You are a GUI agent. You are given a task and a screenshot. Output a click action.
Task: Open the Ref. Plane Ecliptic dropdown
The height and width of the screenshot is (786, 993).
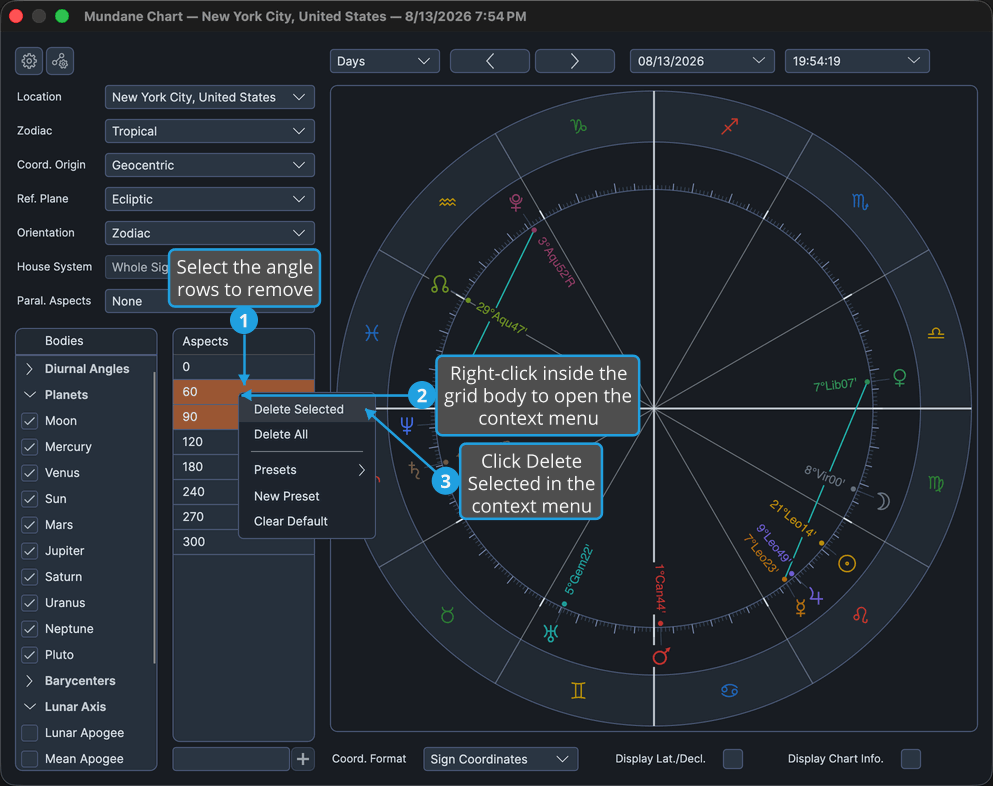[x=210, y=199]
